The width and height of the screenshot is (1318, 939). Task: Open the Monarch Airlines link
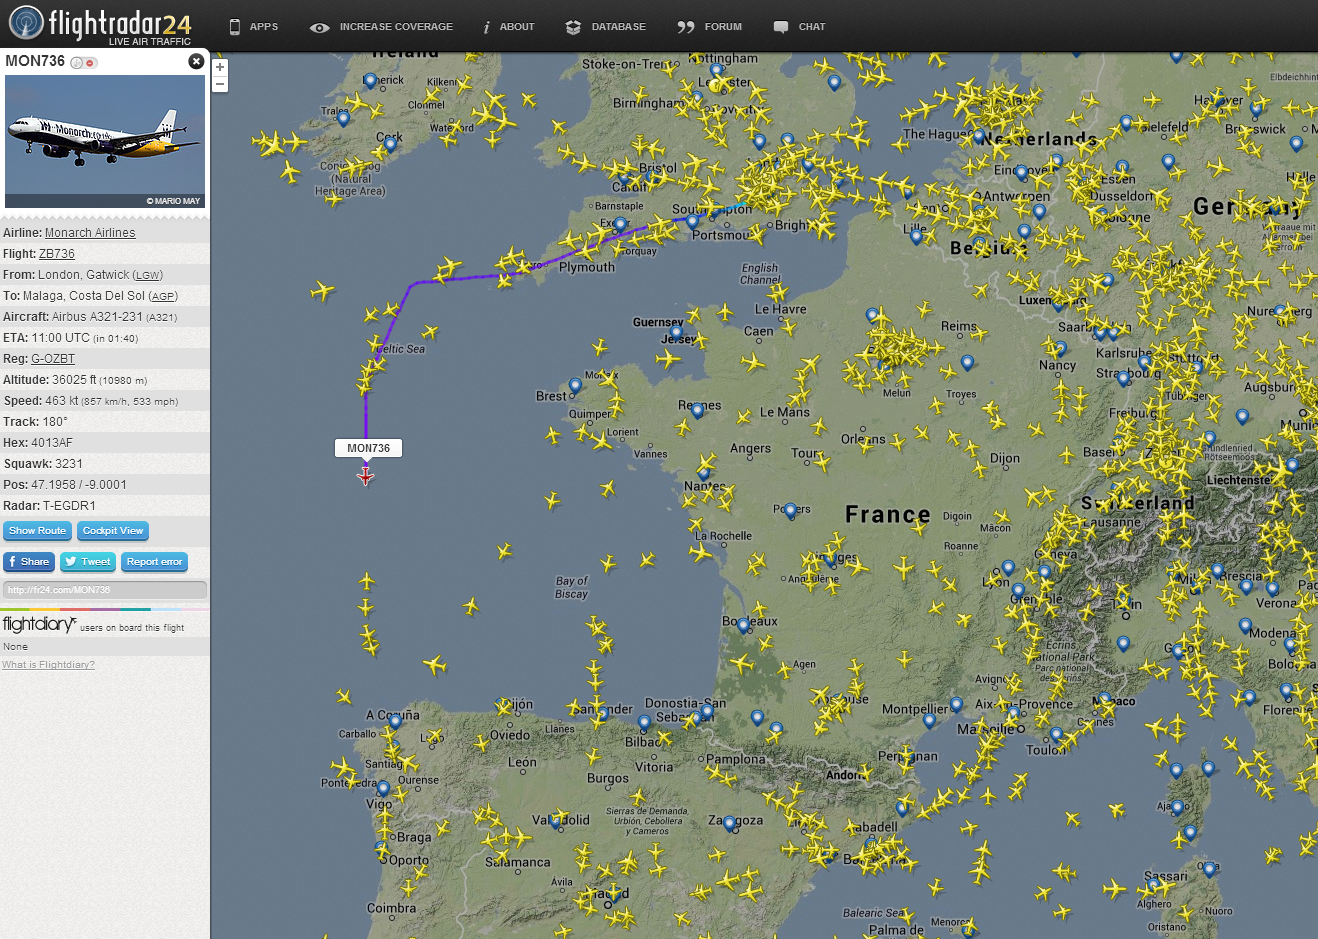(x=90, y=233)
